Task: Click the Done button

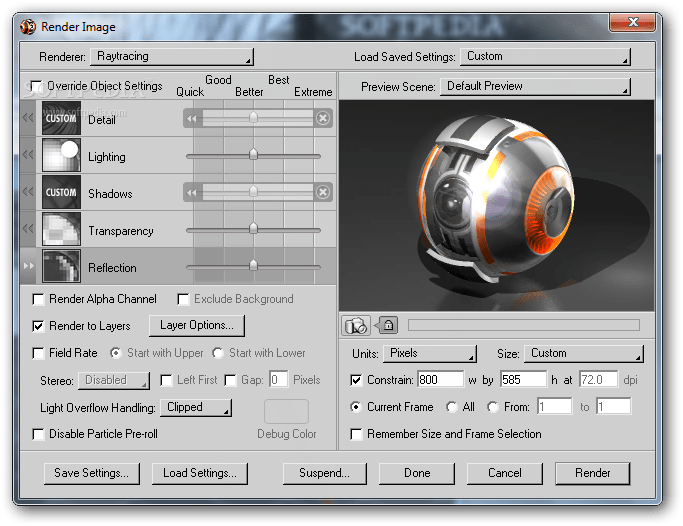Action: tap(417, 473)
